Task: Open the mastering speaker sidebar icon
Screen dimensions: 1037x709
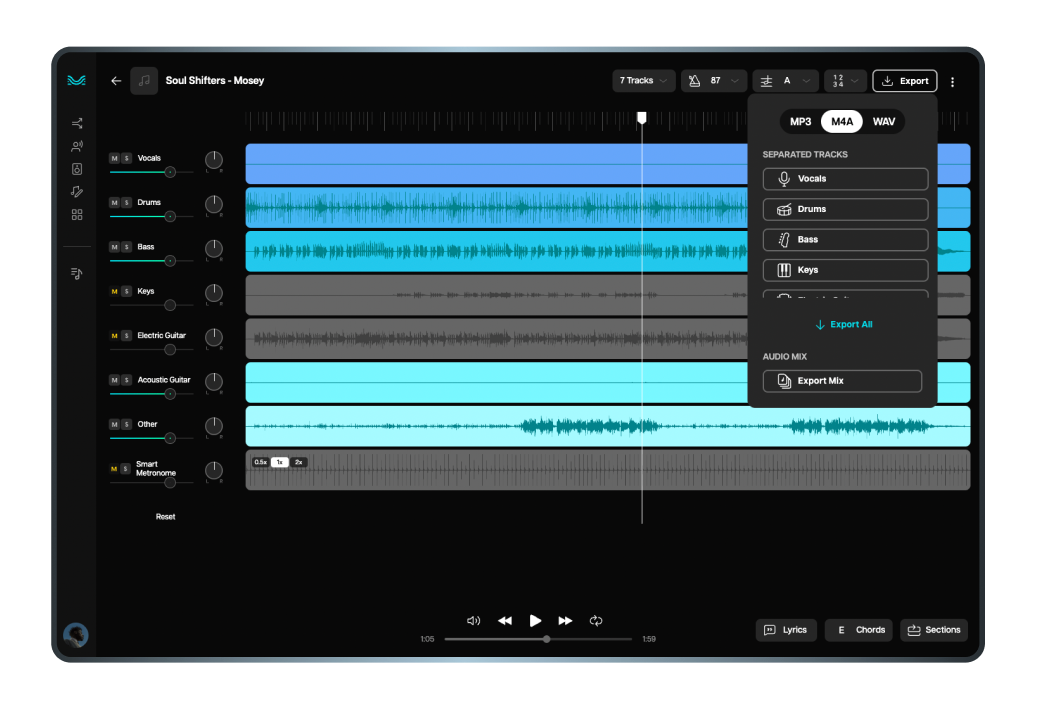Action: click(77, 169)
